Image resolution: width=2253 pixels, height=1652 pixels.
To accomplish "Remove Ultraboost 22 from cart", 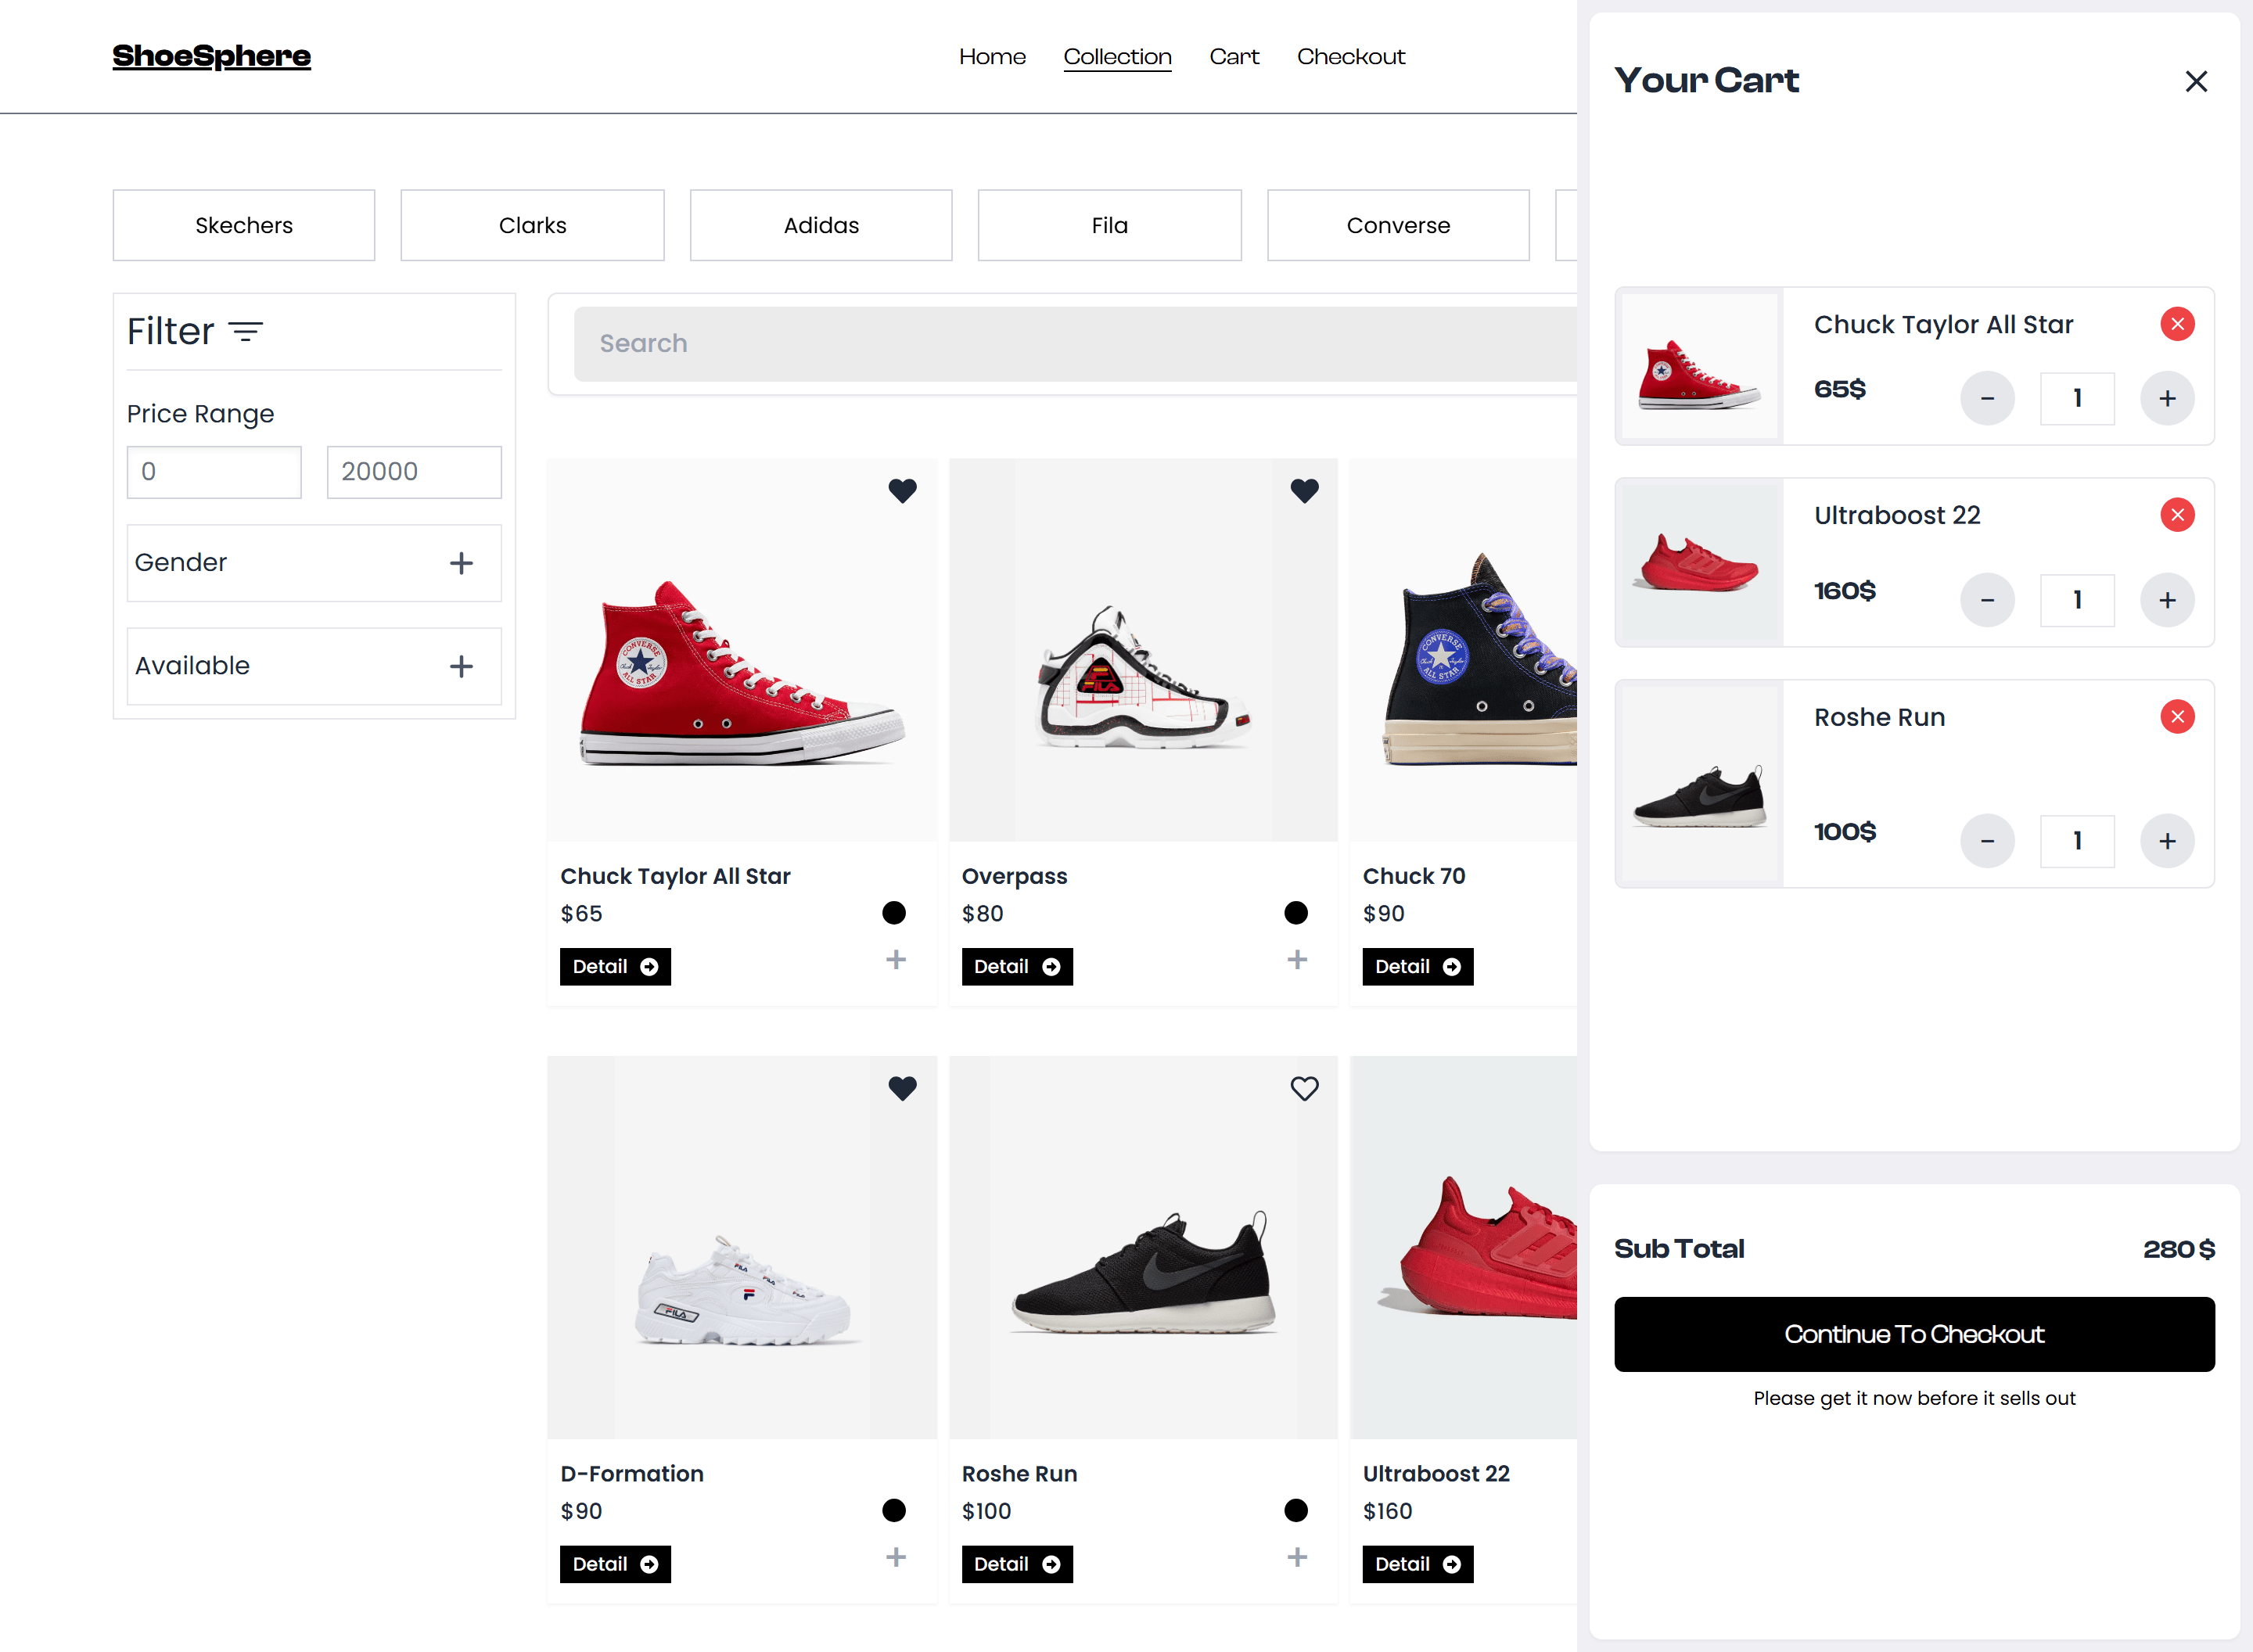I will point(2177,515).
